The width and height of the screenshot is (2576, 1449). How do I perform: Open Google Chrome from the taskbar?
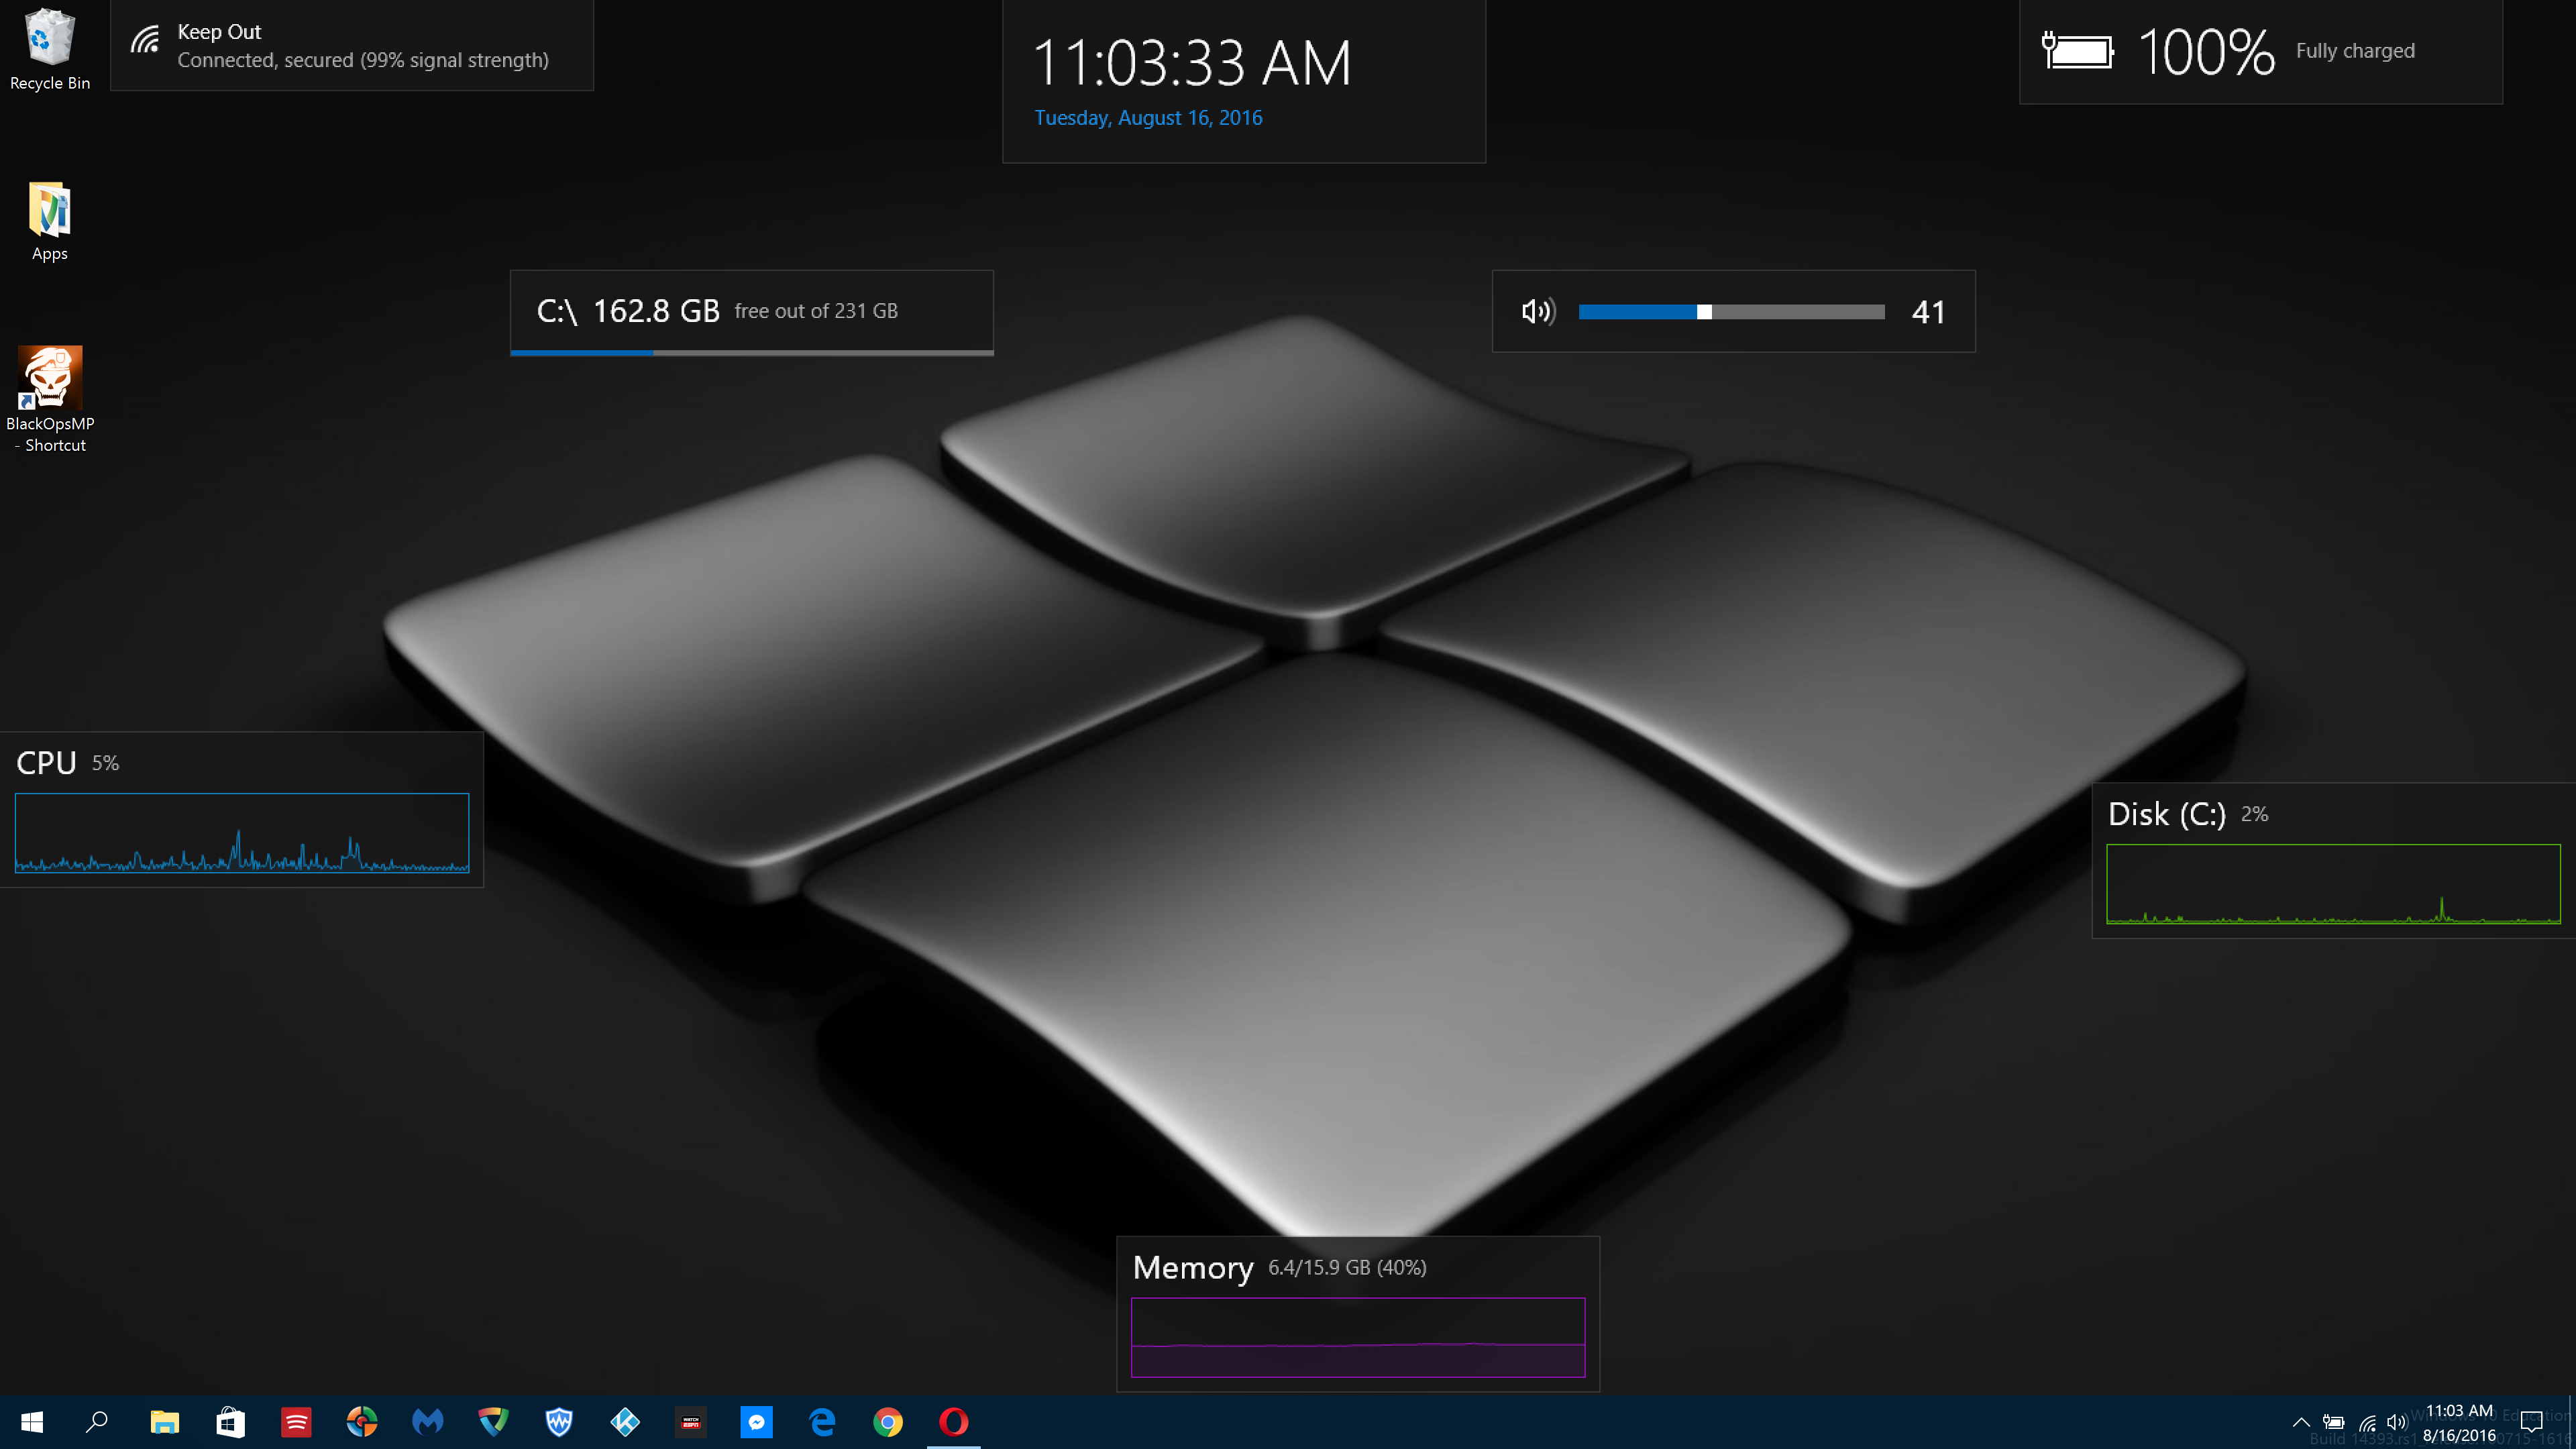[888, 1421]
